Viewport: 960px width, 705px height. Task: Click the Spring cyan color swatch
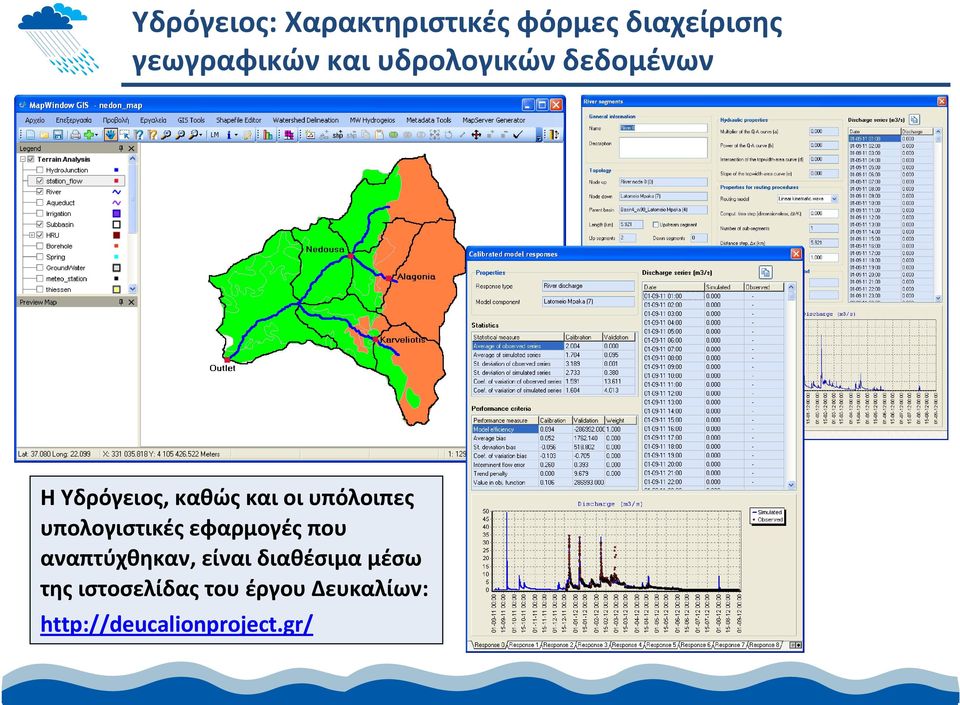(x=116, y=257)
